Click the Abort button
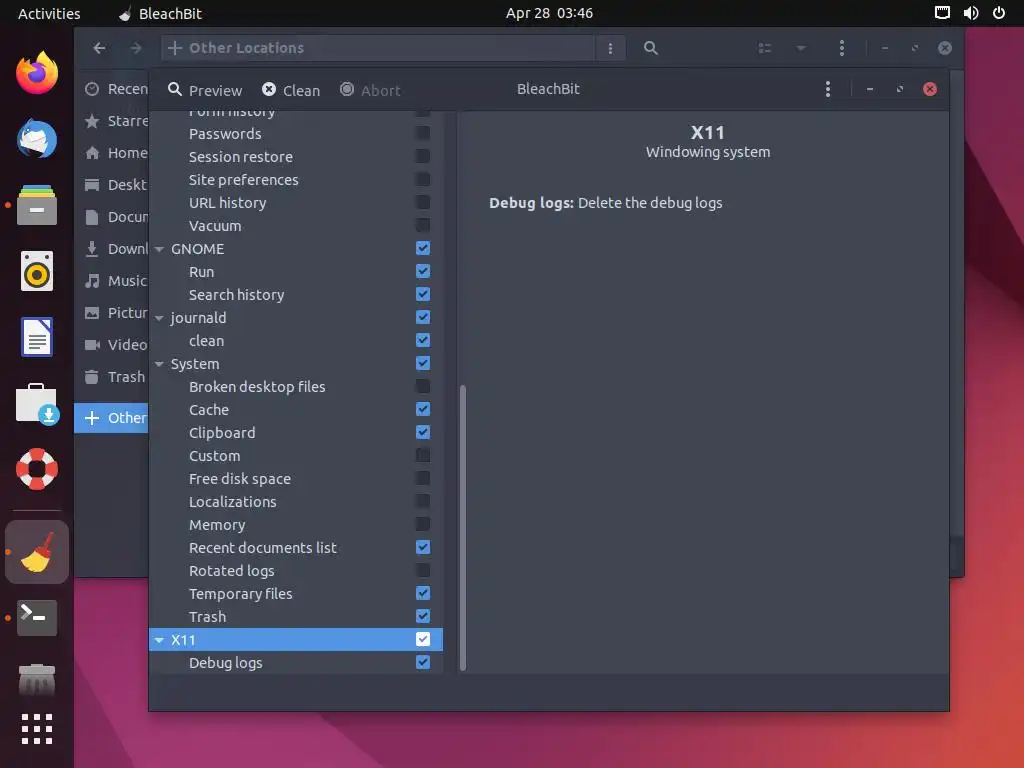1024x768 pixels. pos(370,90)
